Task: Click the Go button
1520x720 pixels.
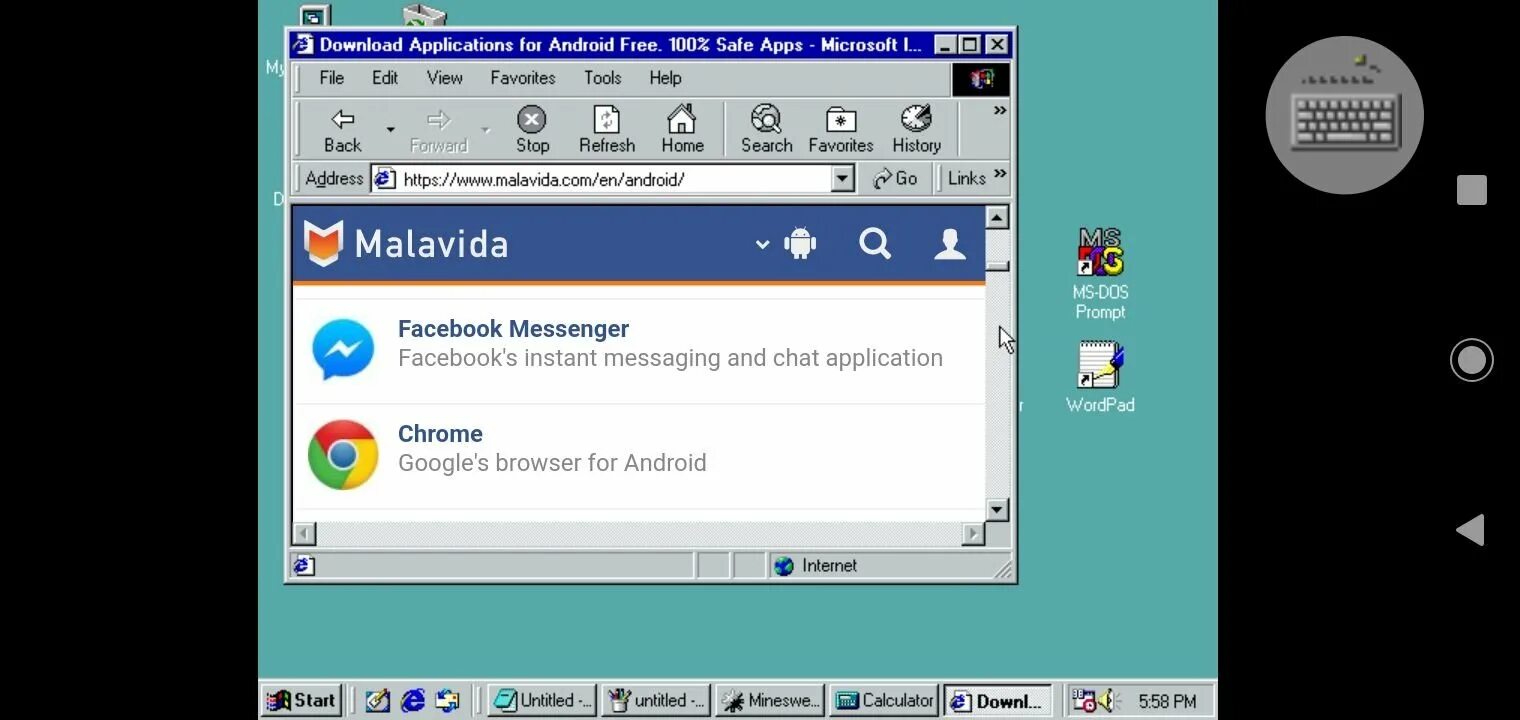Action: (x=895, y=179)
